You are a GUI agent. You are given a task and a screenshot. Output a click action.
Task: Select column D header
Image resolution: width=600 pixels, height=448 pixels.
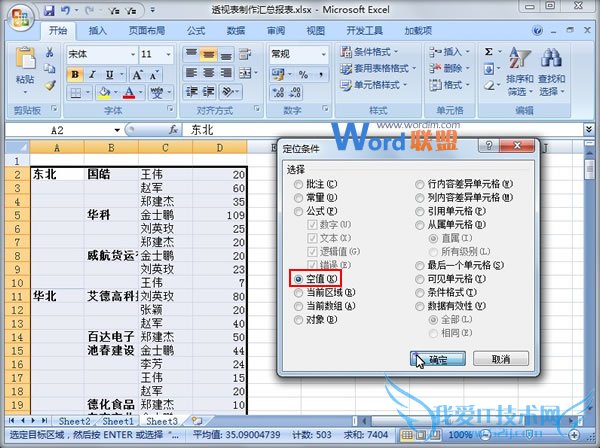pyautogui.click(x=220, y=148)
